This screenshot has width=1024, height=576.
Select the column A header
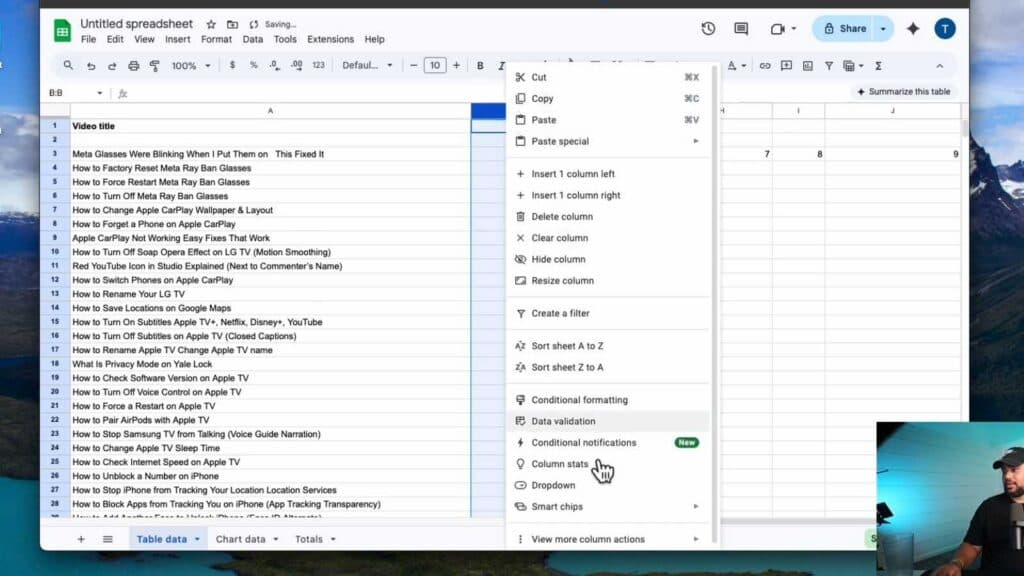click(x=270, y=111)
